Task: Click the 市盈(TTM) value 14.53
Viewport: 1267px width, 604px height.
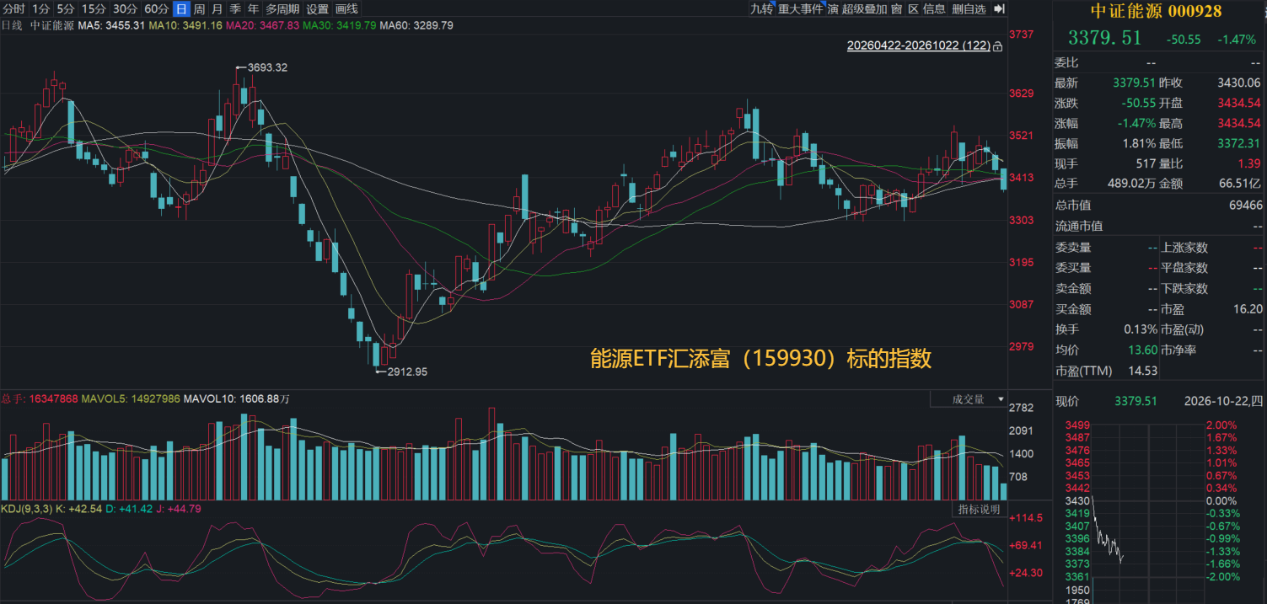Action: pyautogui.click(x=1142, y=371)
